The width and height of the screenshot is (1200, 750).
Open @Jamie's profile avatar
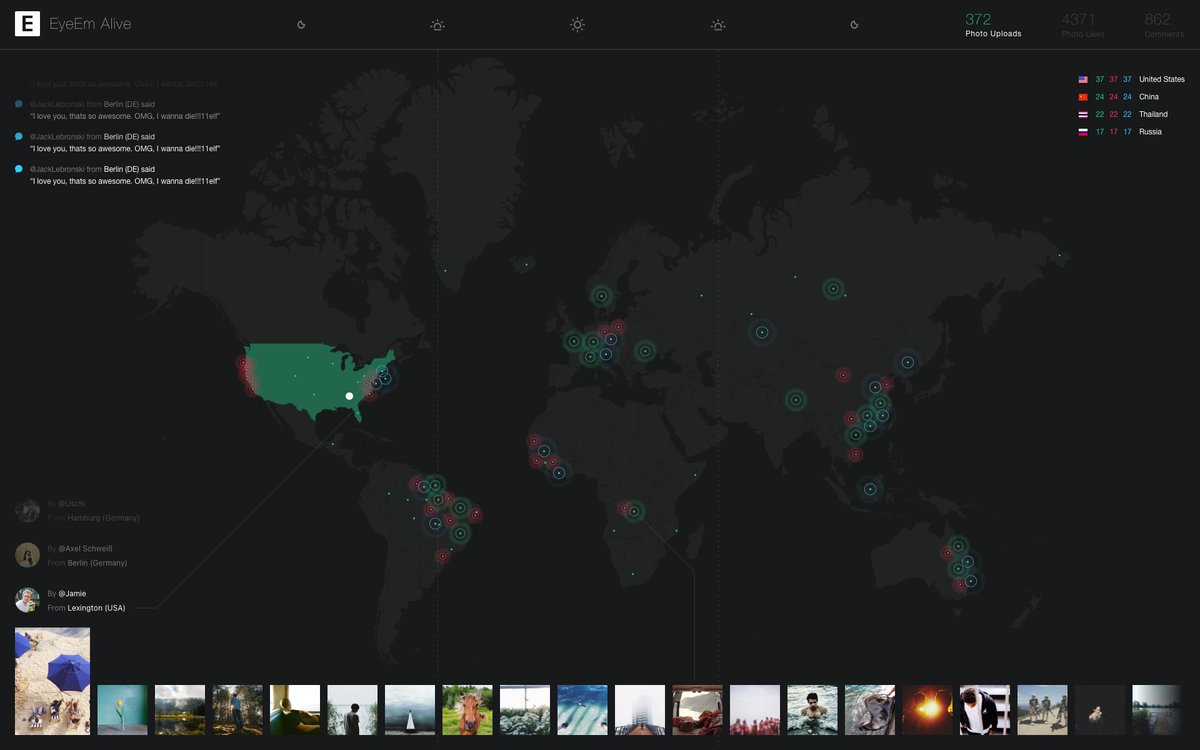(27, 600)
